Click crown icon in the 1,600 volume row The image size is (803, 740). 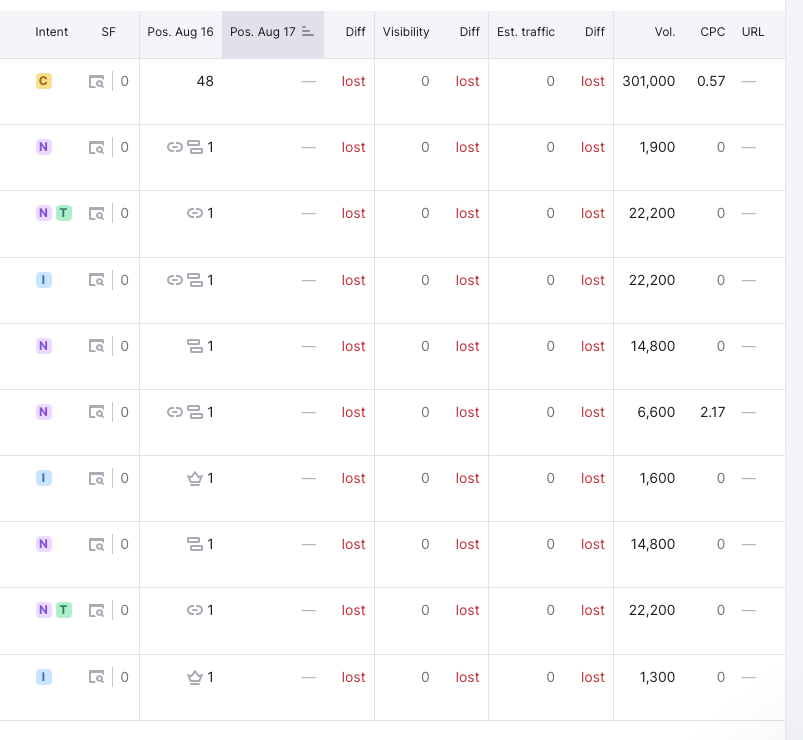195,478
